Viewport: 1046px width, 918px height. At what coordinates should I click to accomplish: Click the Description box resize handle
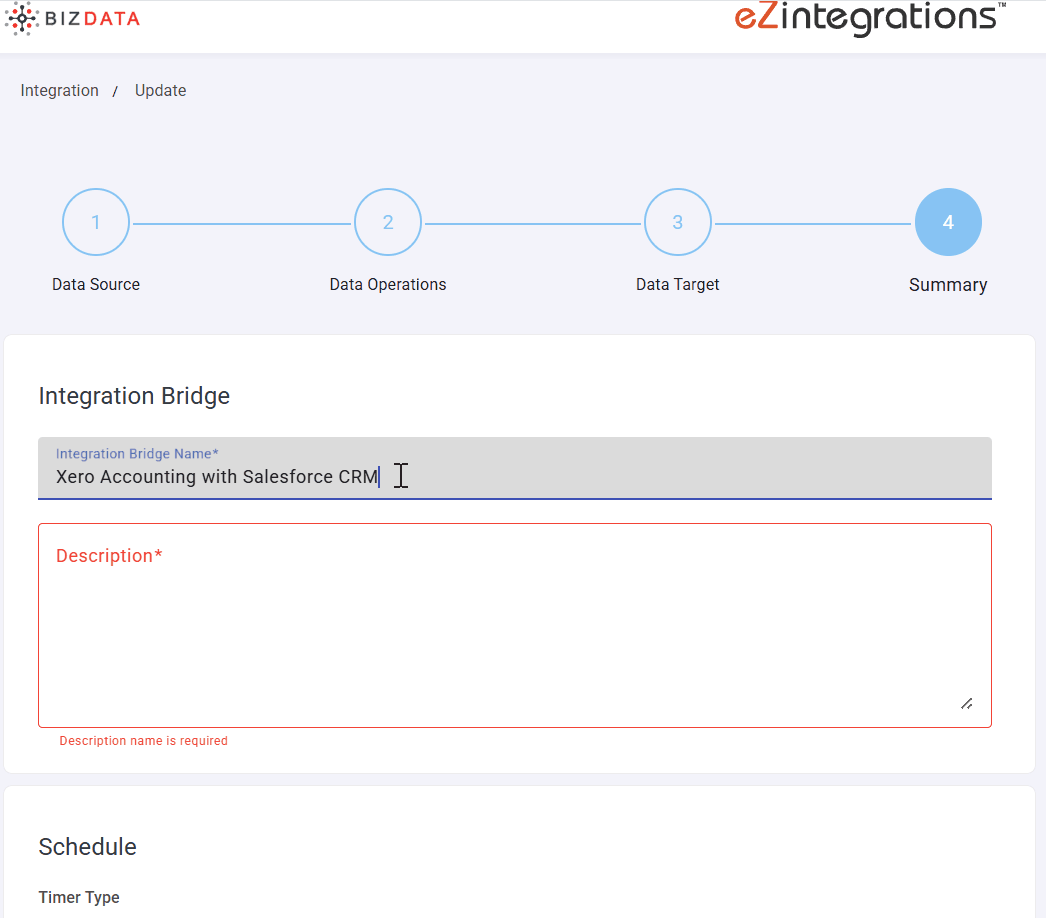click(x=966, y=704)
